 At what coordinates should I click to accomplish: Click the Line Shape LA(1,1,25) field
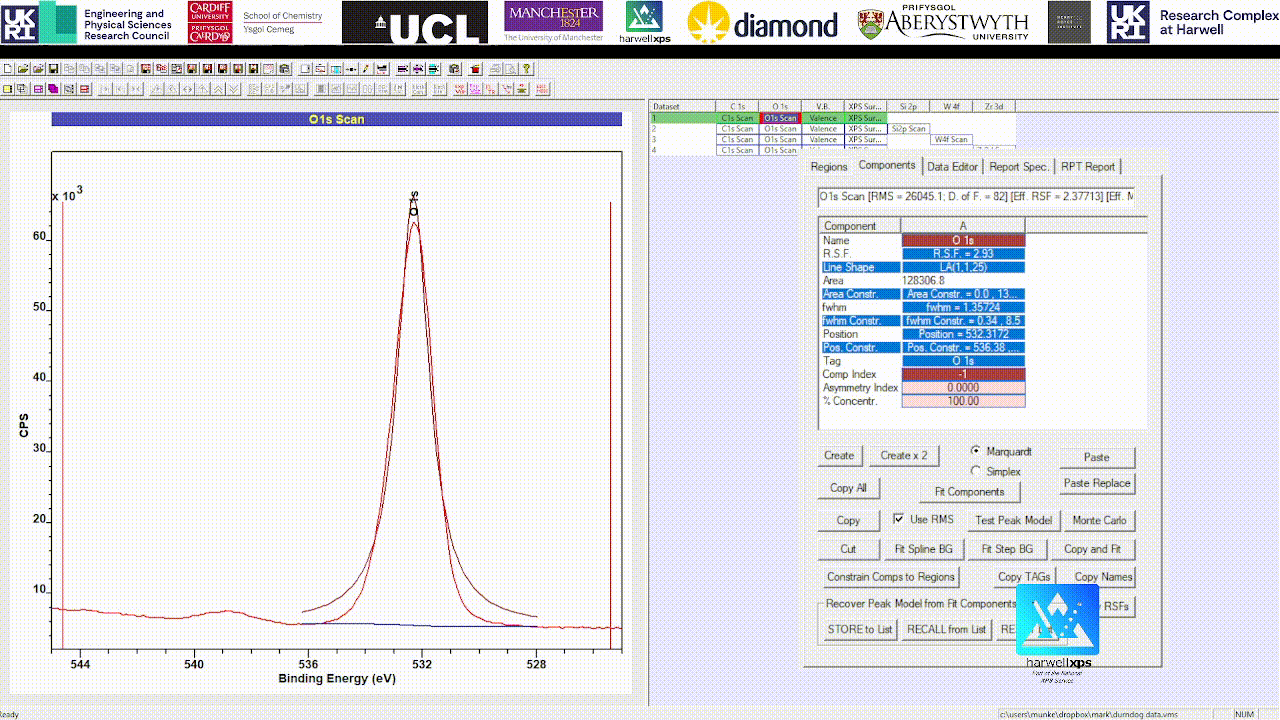(x=963, y=267)
